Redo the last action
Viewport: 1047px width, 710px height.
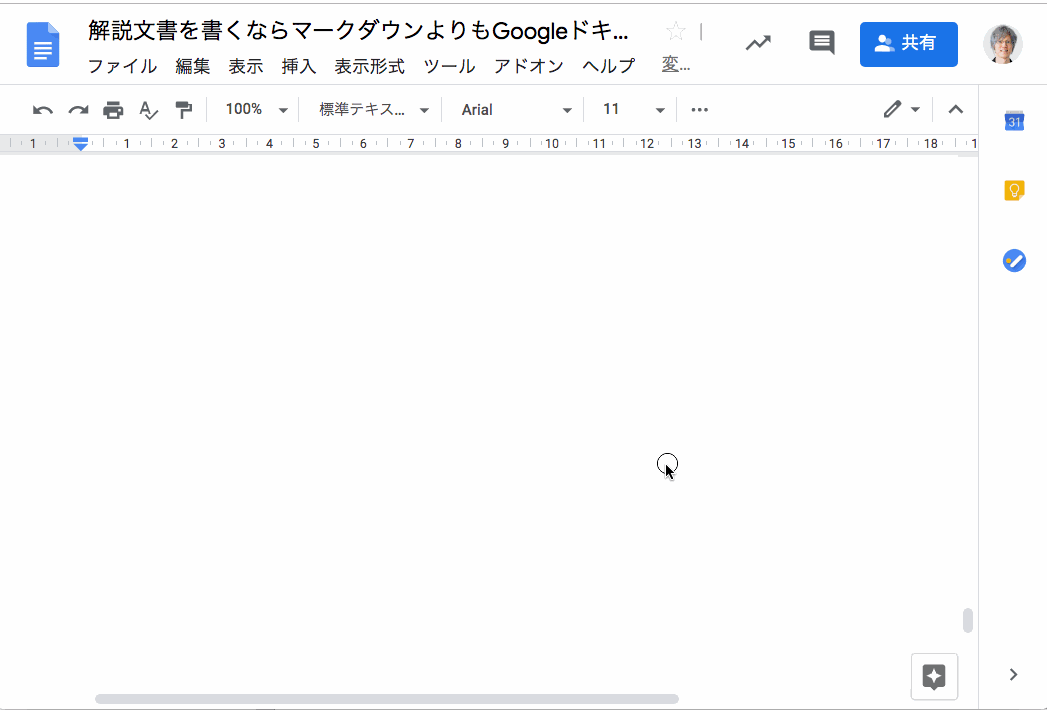78,110
